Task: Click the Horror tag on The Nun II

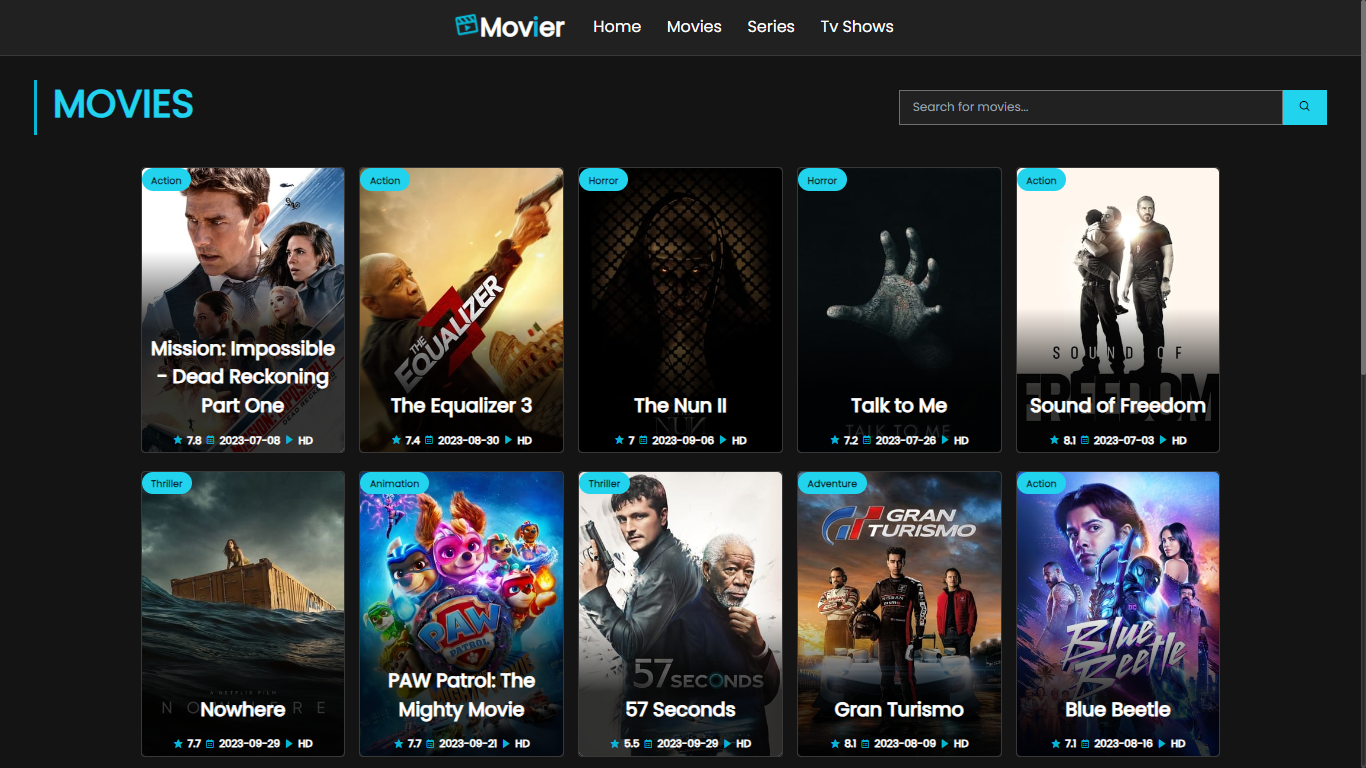Action: (603, 180)
